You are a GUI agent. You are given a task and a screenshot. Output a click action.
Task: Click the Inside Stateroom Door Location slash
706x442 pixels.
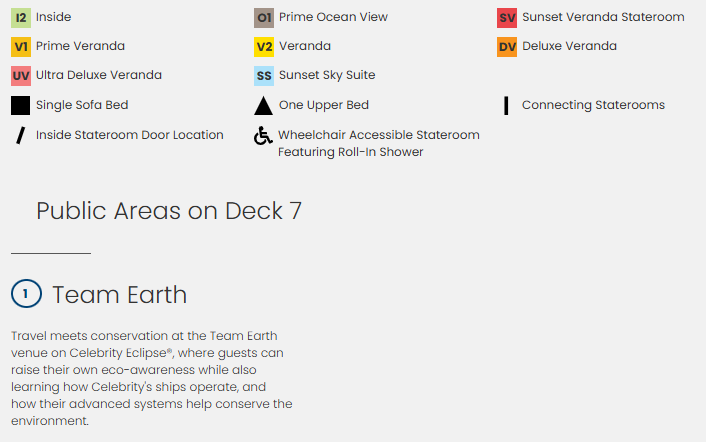click(20, 135)
